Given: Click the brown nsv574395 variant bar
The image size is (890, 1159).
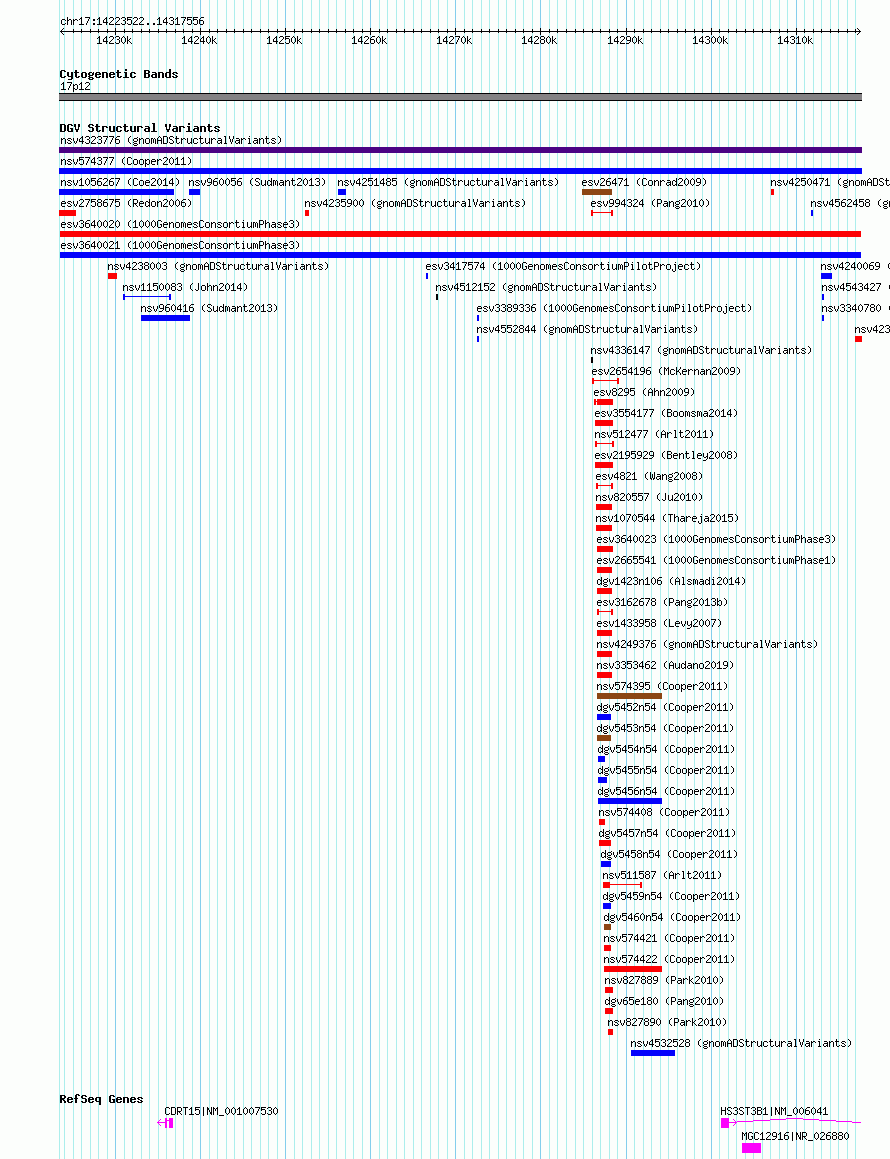Looking at the screenshot, I should click(x=629, y=696).
